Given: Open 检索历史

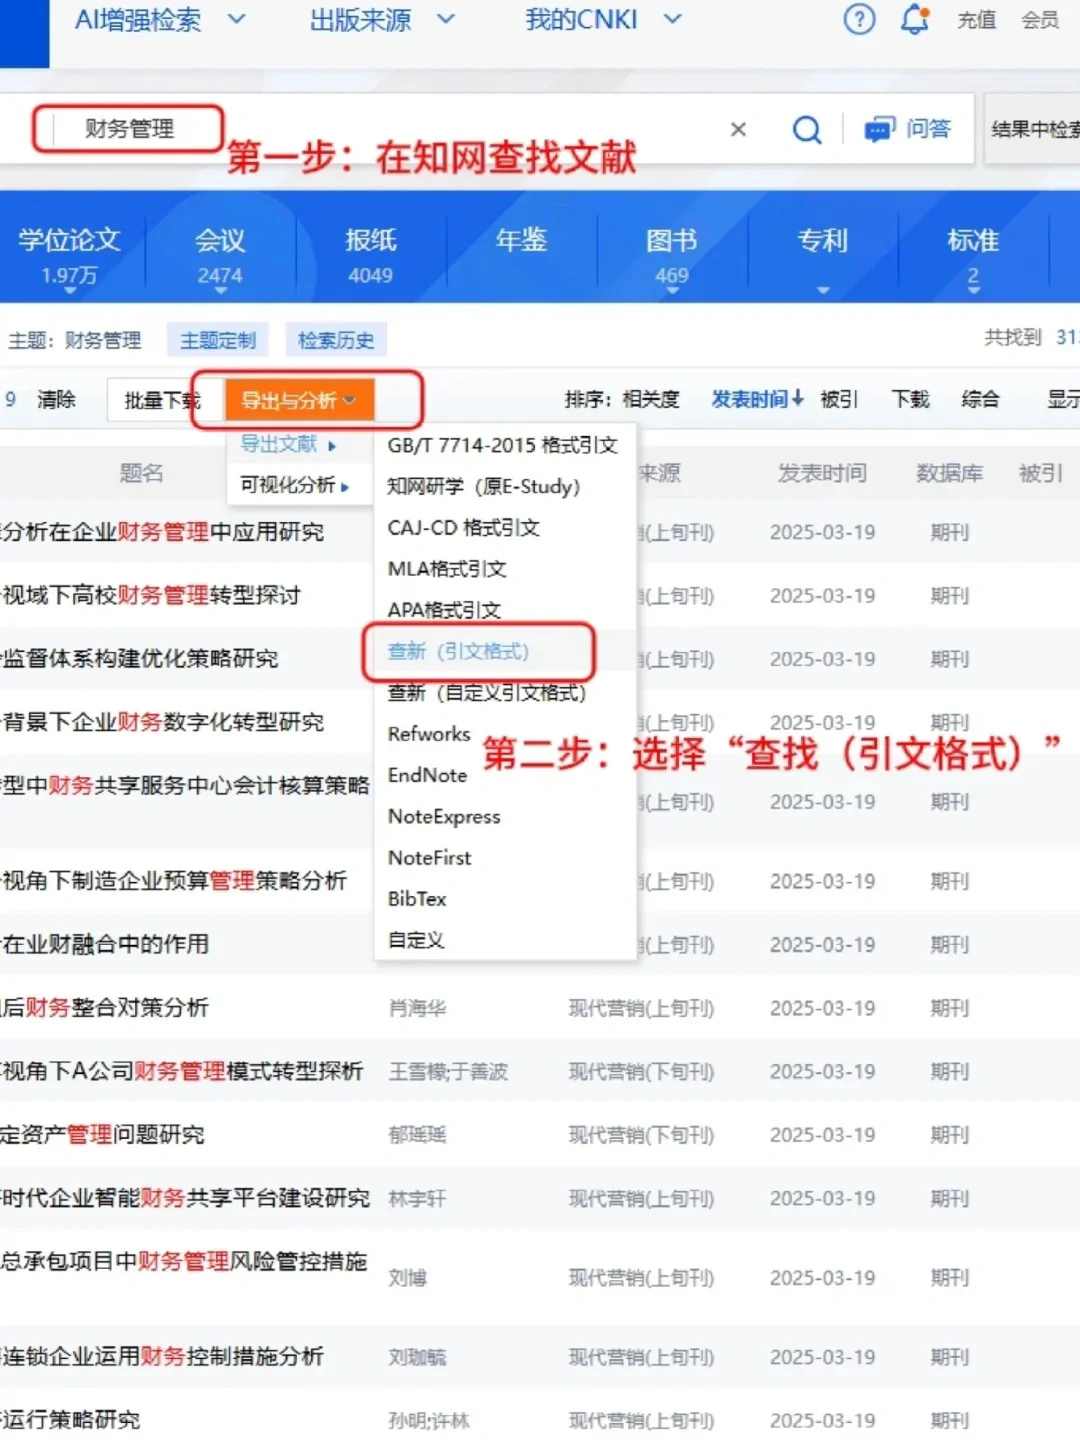Looking at the screenshot, I should (336, 340).
